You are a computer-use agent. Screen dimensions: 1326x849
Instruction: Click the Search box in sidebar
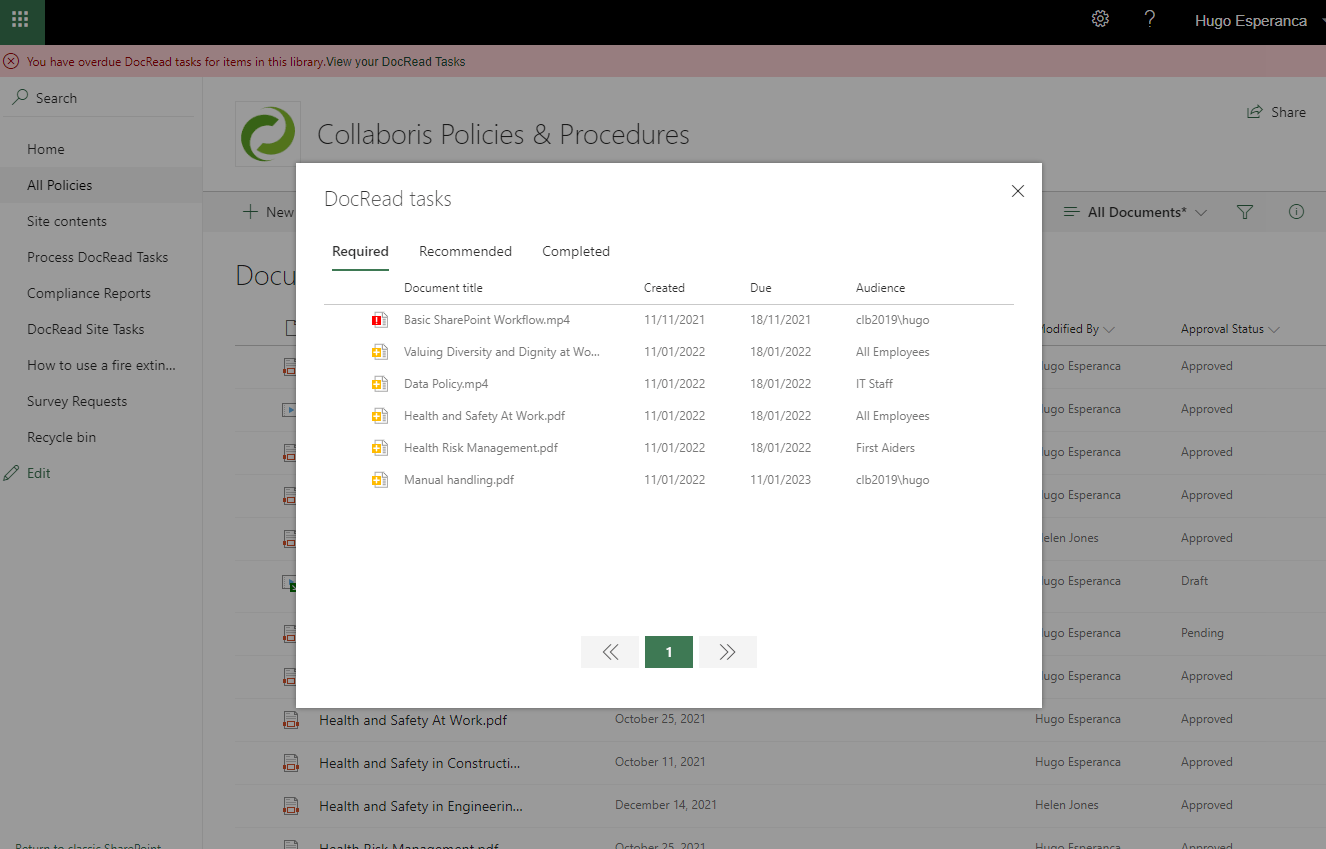[100, 98]
